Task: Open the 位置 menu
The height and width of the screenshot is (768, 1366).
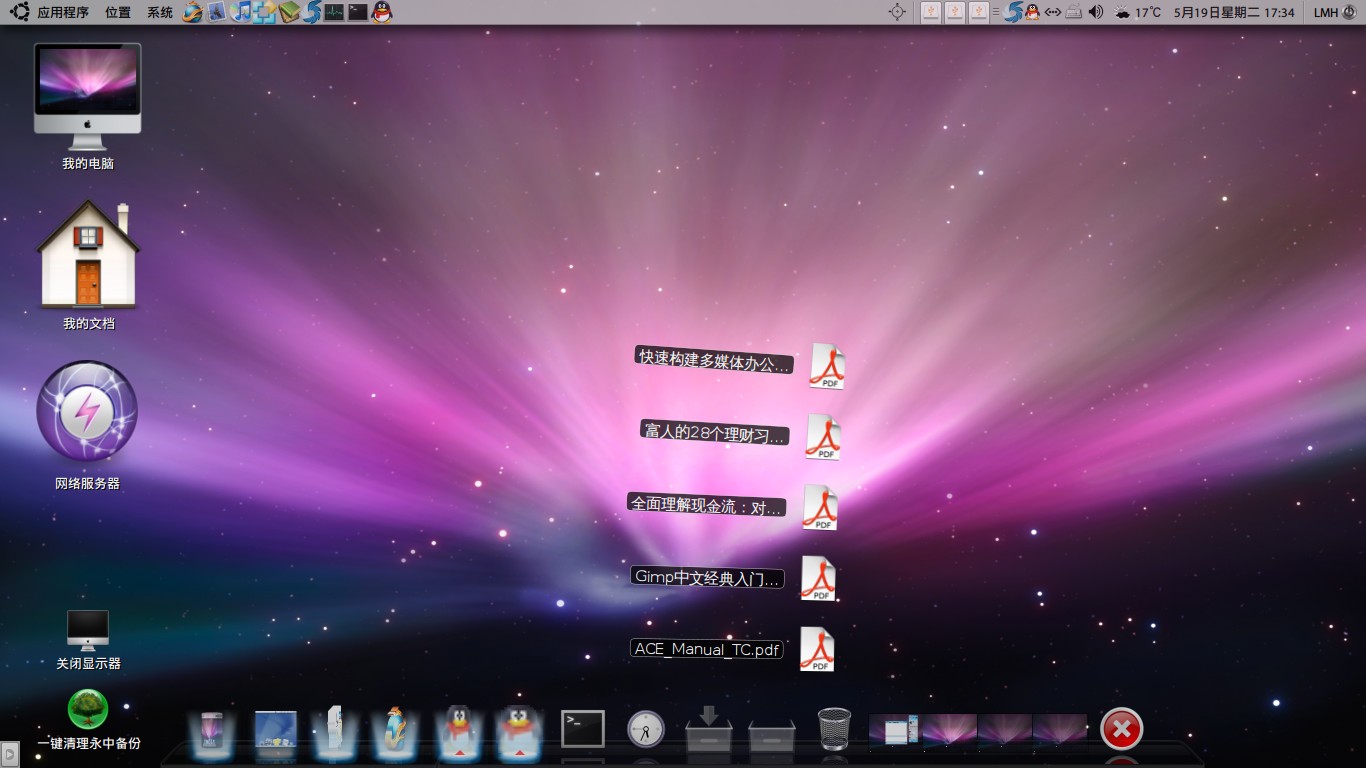Action: click(x=118, y=12)
